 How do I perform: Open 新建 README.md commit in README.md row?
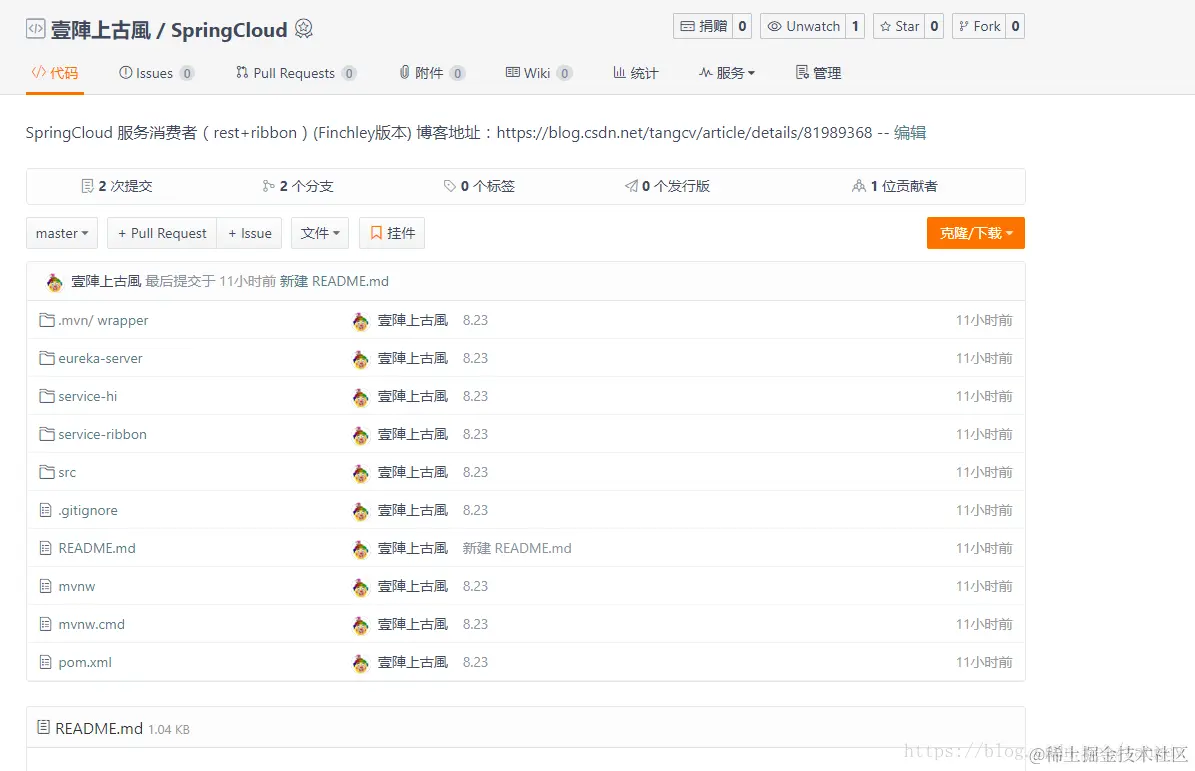(x=517, y=549)
